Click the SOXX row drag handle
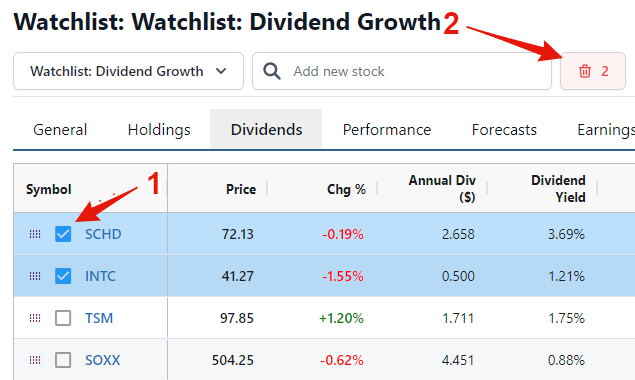Viewport: 635px width, 380px height. pyautogui.click(x=35, y=360)
